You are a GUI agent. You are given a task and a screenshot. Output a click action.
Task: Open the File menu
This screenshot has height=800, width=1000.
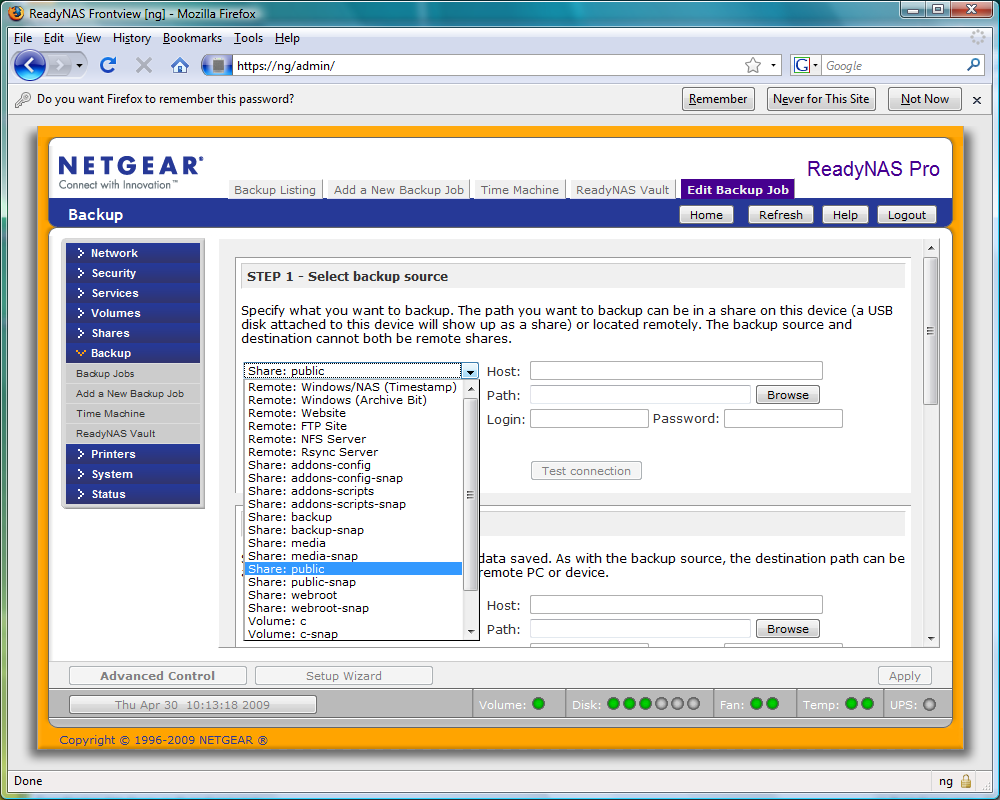coord(22,38)
